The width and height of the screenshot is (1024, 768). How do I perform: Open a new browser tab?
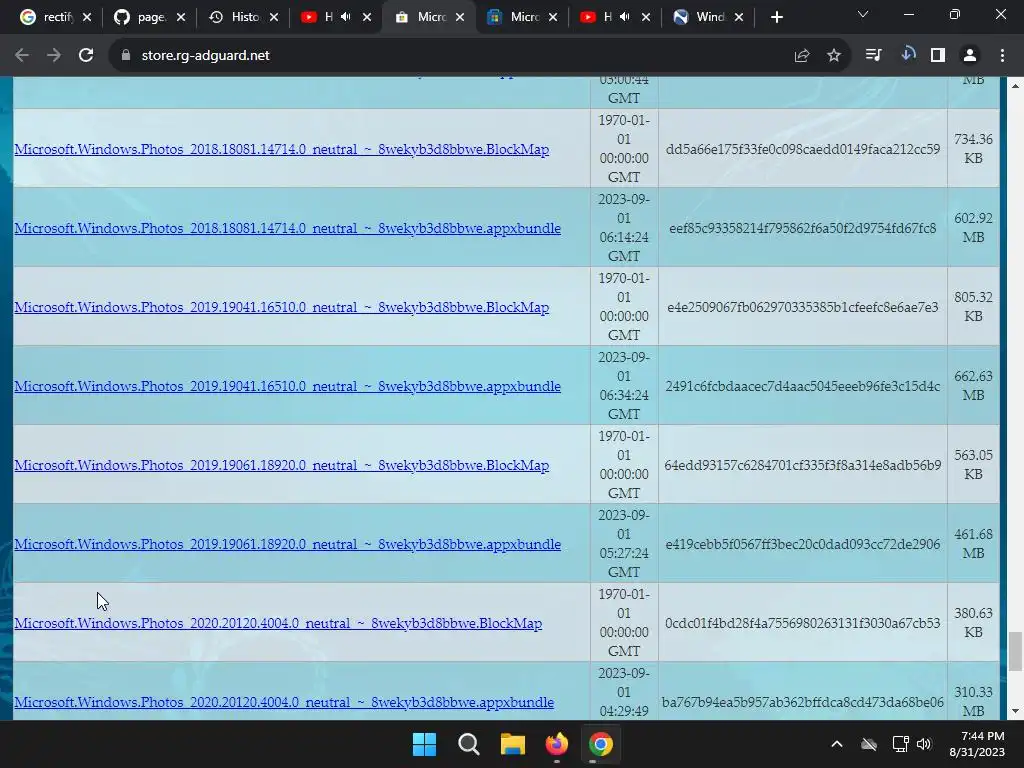click(776, 17)
